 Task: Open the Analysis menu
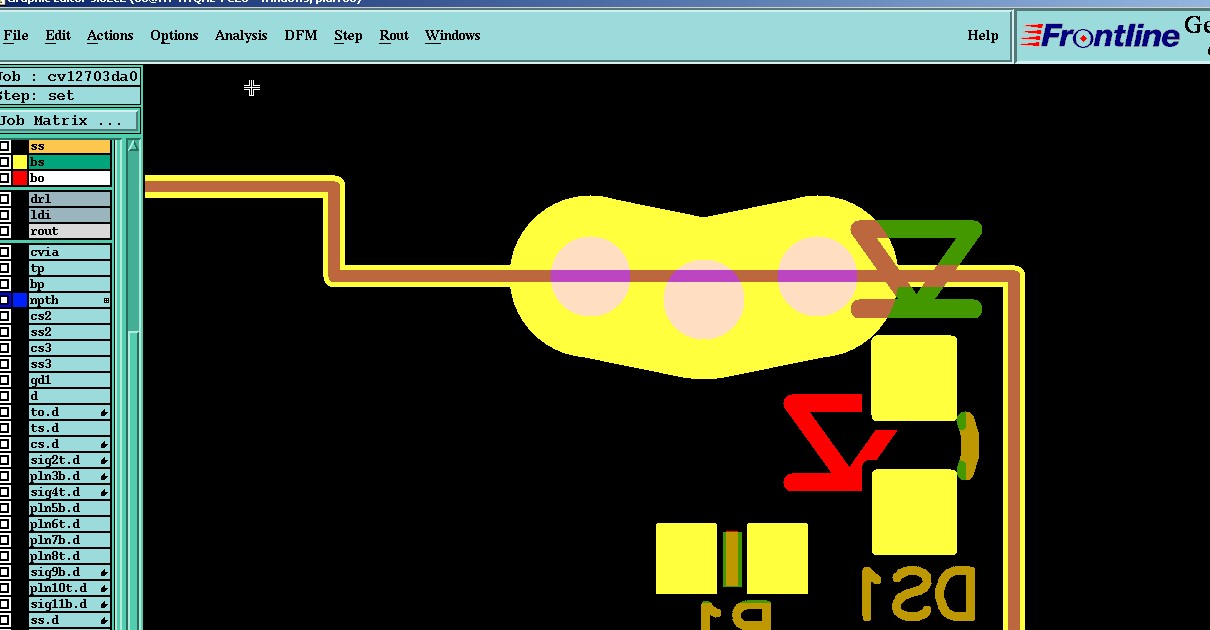[241, 35]
